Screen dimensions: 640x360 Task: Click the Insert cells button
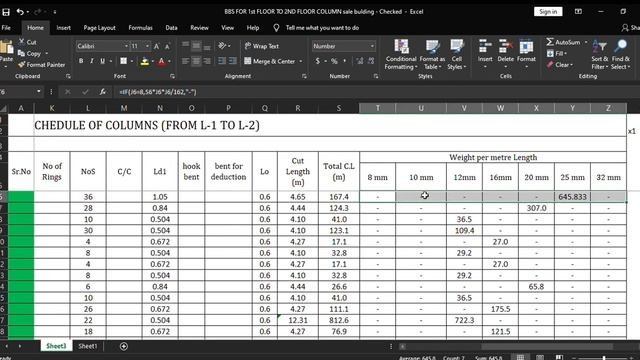tap(485, 54)
